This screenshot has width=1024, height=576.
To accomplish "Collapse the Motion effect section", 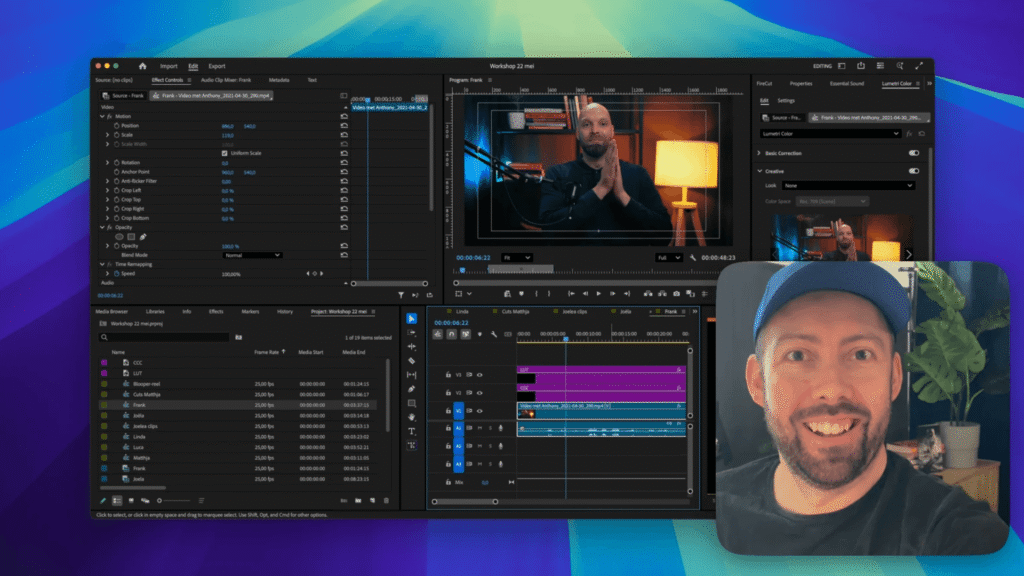I will pyautogui.click(x=102, y=116).
